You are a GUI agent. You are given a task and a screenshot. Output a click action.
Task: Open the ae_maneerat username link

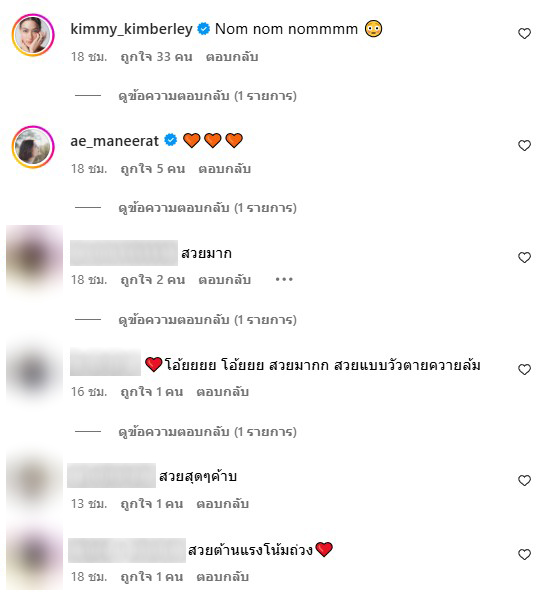(114, 141)
